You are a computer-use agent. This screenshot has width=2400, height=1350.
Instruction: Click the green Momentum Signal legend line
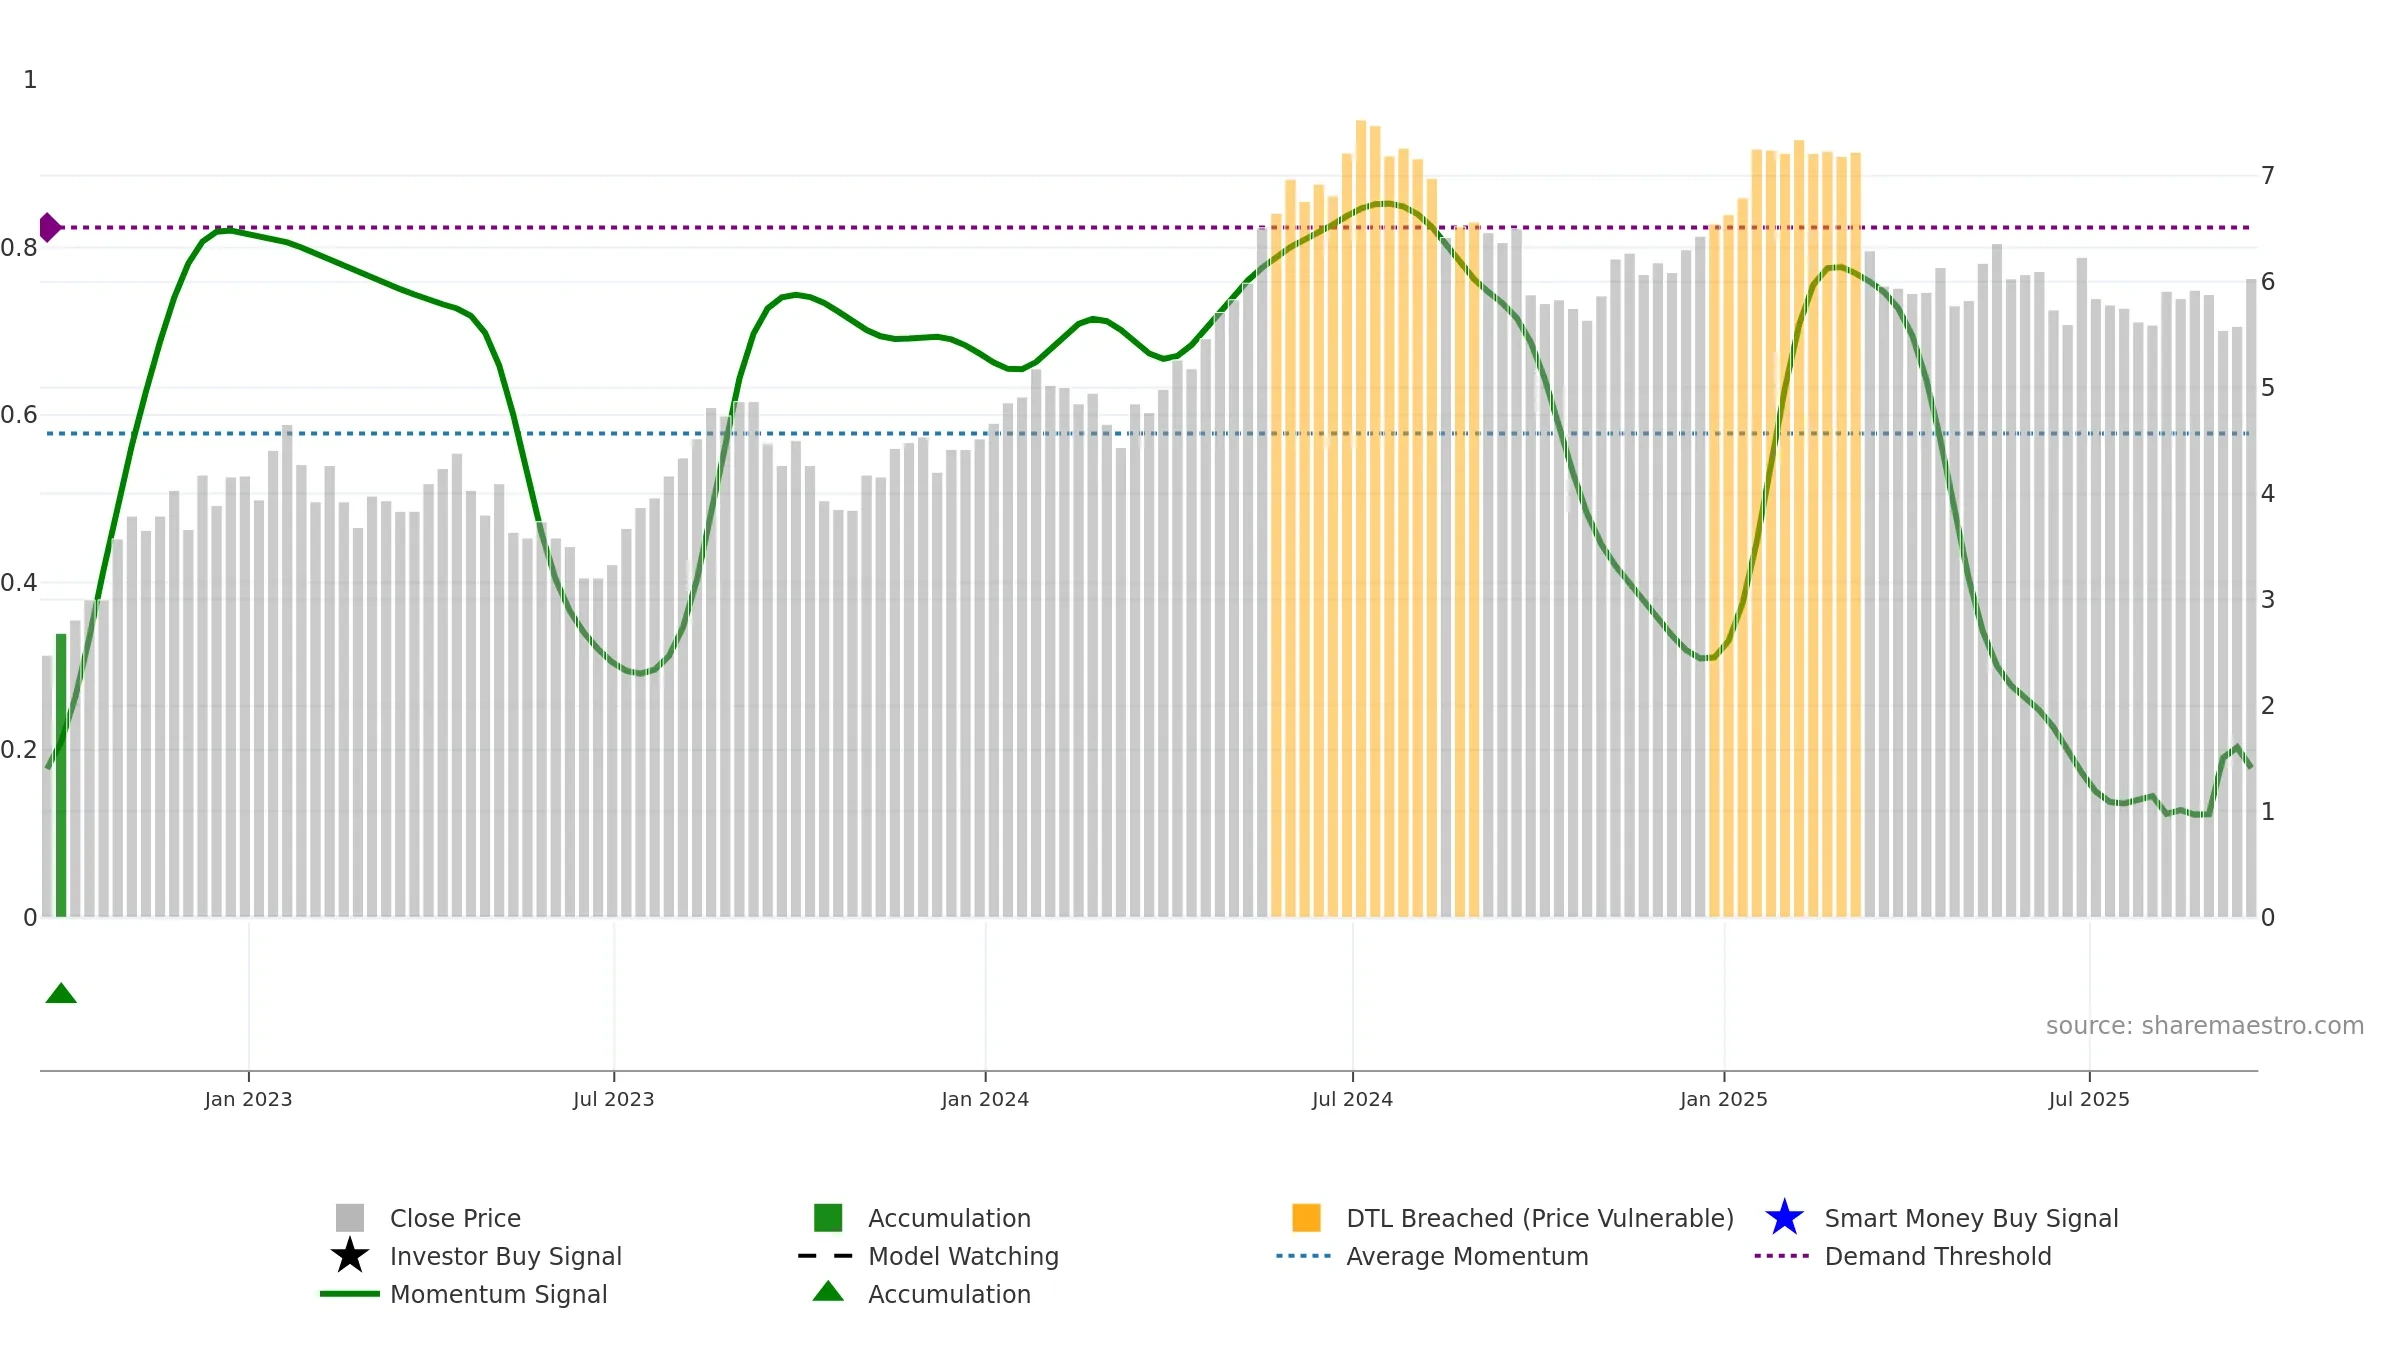click(350, 1294)
